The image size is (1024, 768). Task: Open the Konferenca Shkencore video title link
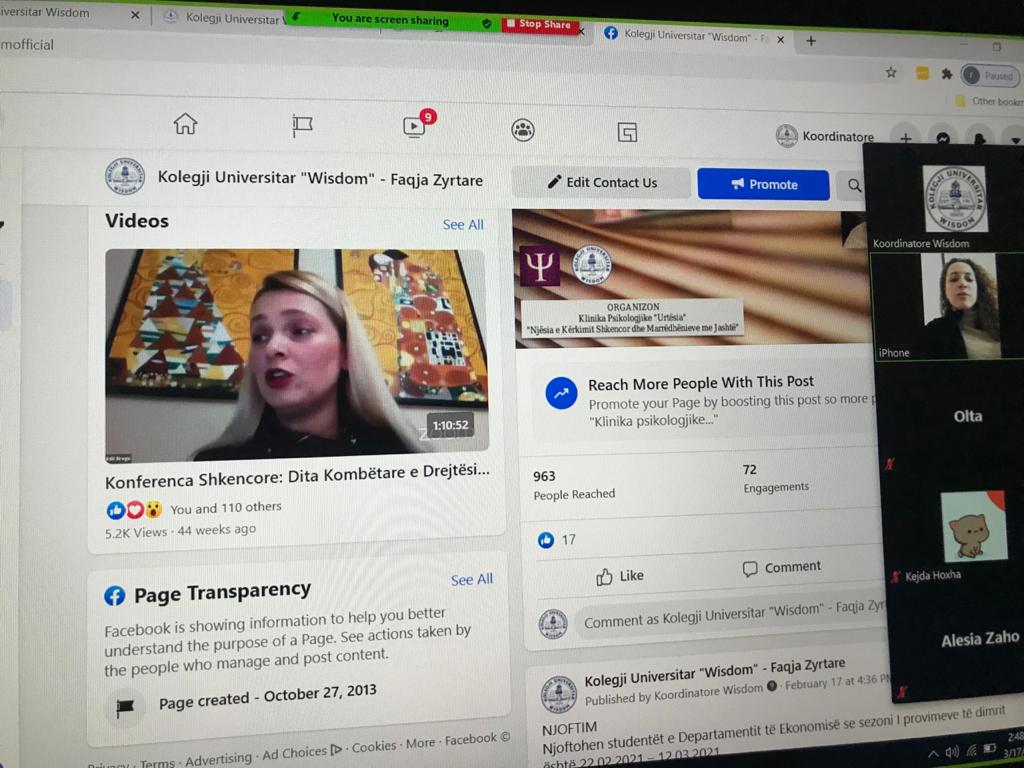(297, 476)
